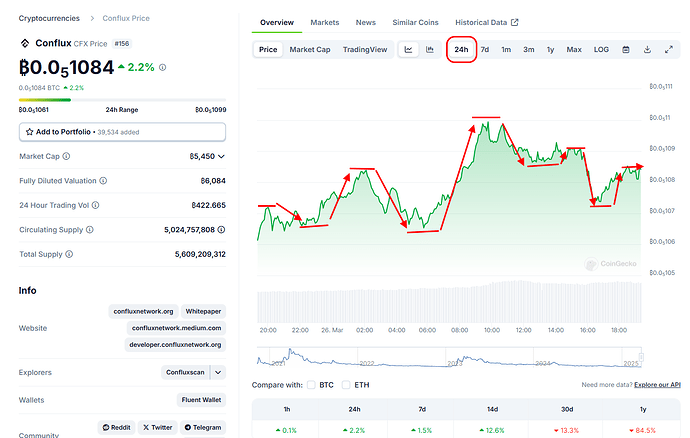Viewport: 690px width, 438px height.
Task: Select the Market Cap chart mode
Action: [x=310, y=50]
